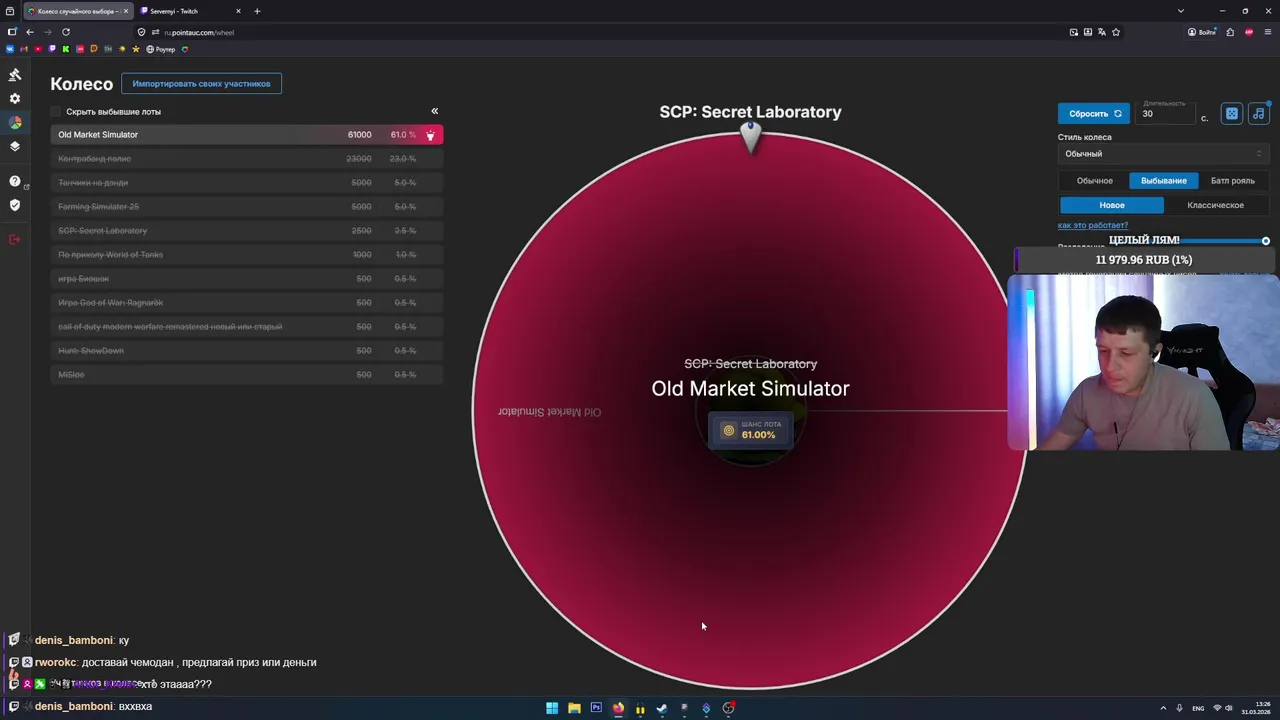Open the layers icon in the sidebar
The width and height of the screenshot is (1280, 720).
(15, 146)
